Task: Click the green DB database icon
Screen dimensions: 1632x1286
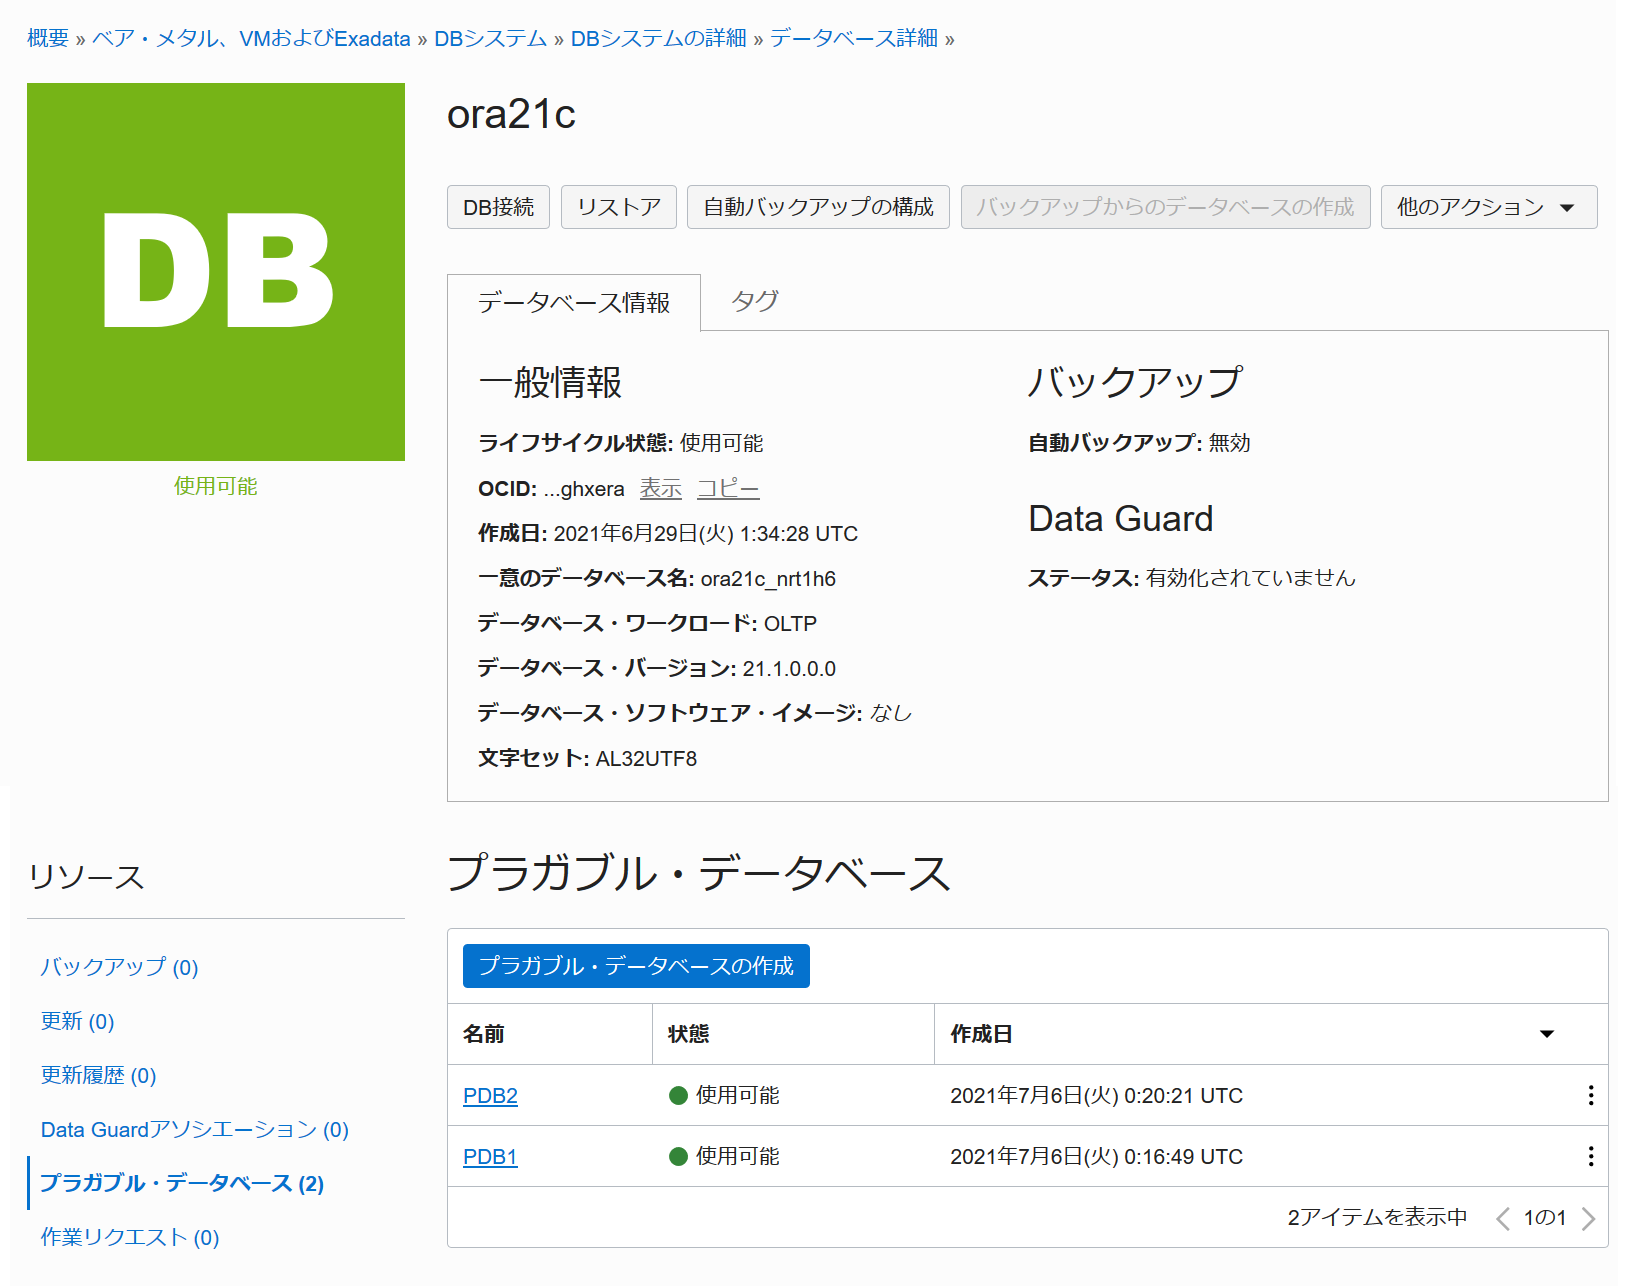Action: (x=216, y=272)
